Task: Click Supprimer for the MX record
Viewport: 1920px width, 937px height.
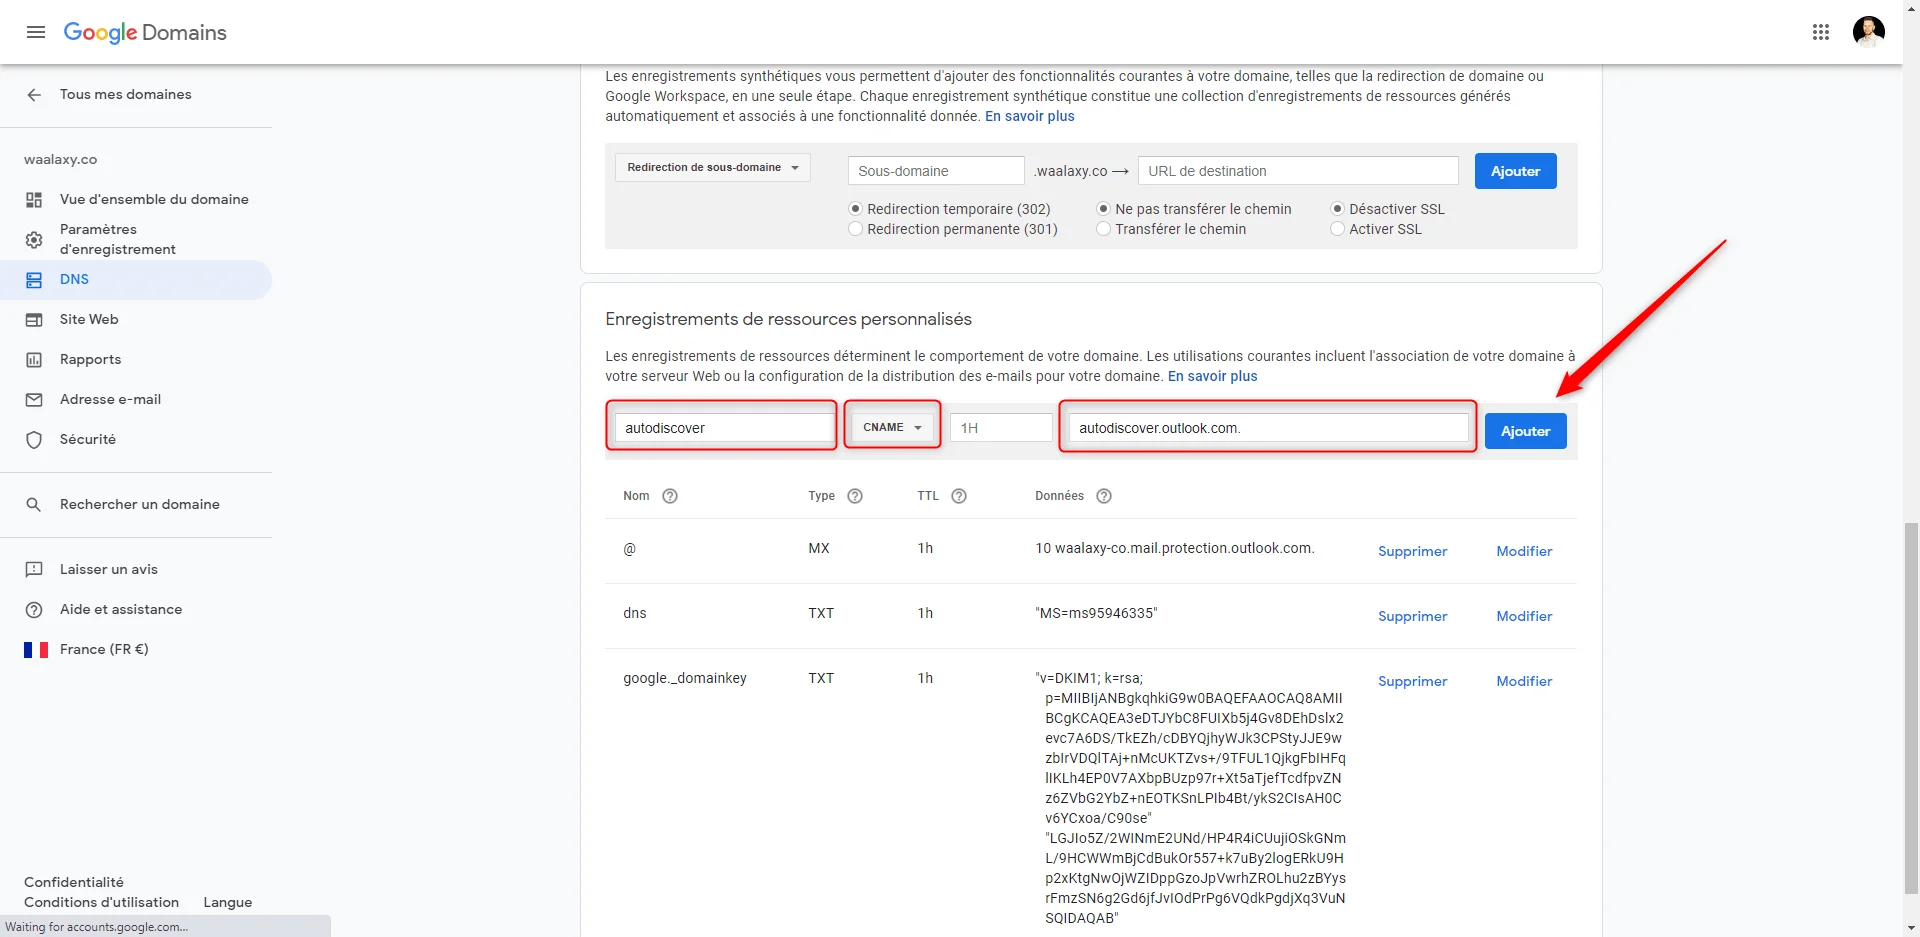Action: (x=1412, y=551)
